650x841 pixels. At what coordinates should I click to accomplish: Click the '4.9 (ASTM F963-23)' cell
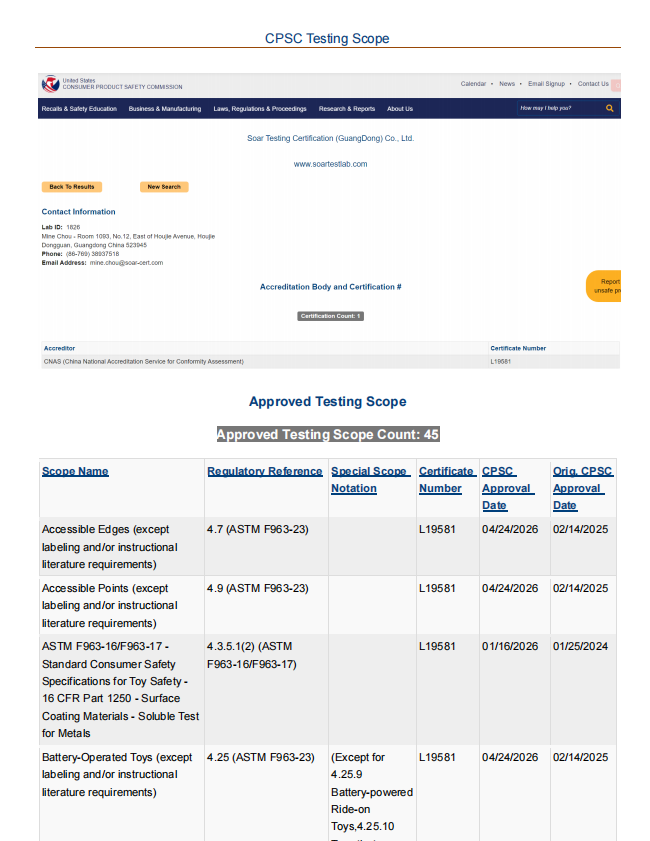coord(266,606)
